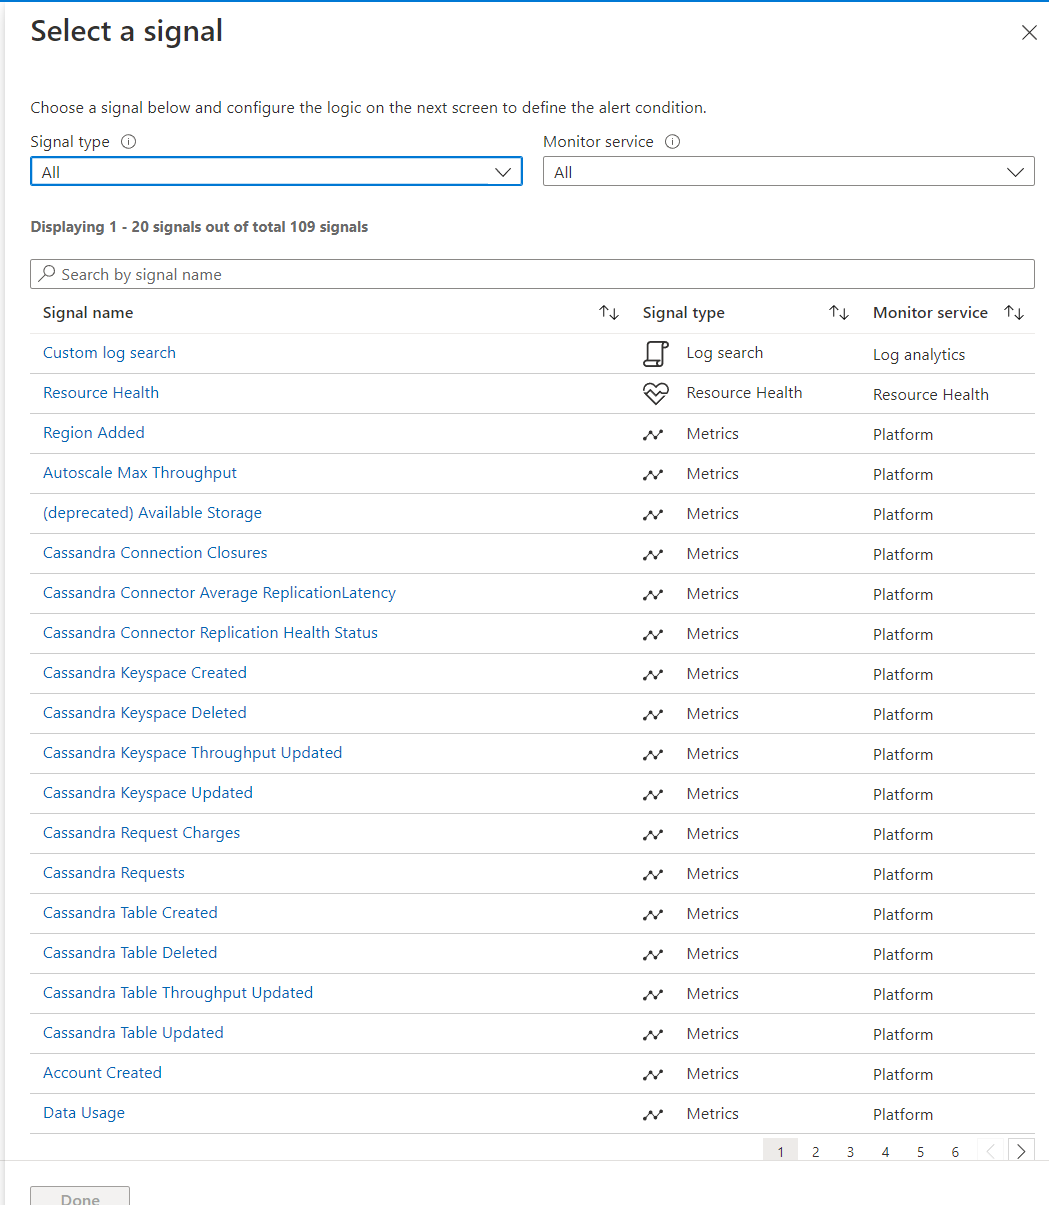Click the Metrics icon beside Data Usage

point(653,1114)
